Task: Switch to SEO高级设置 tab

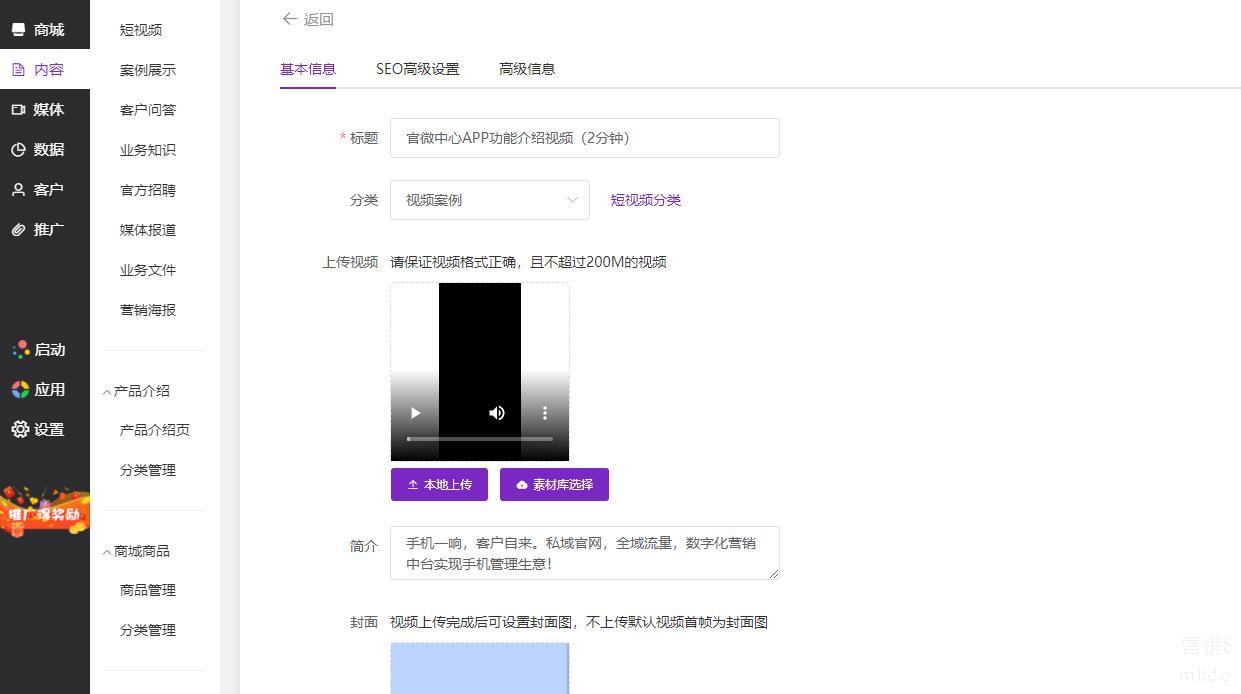Action: tap(417, 69)
